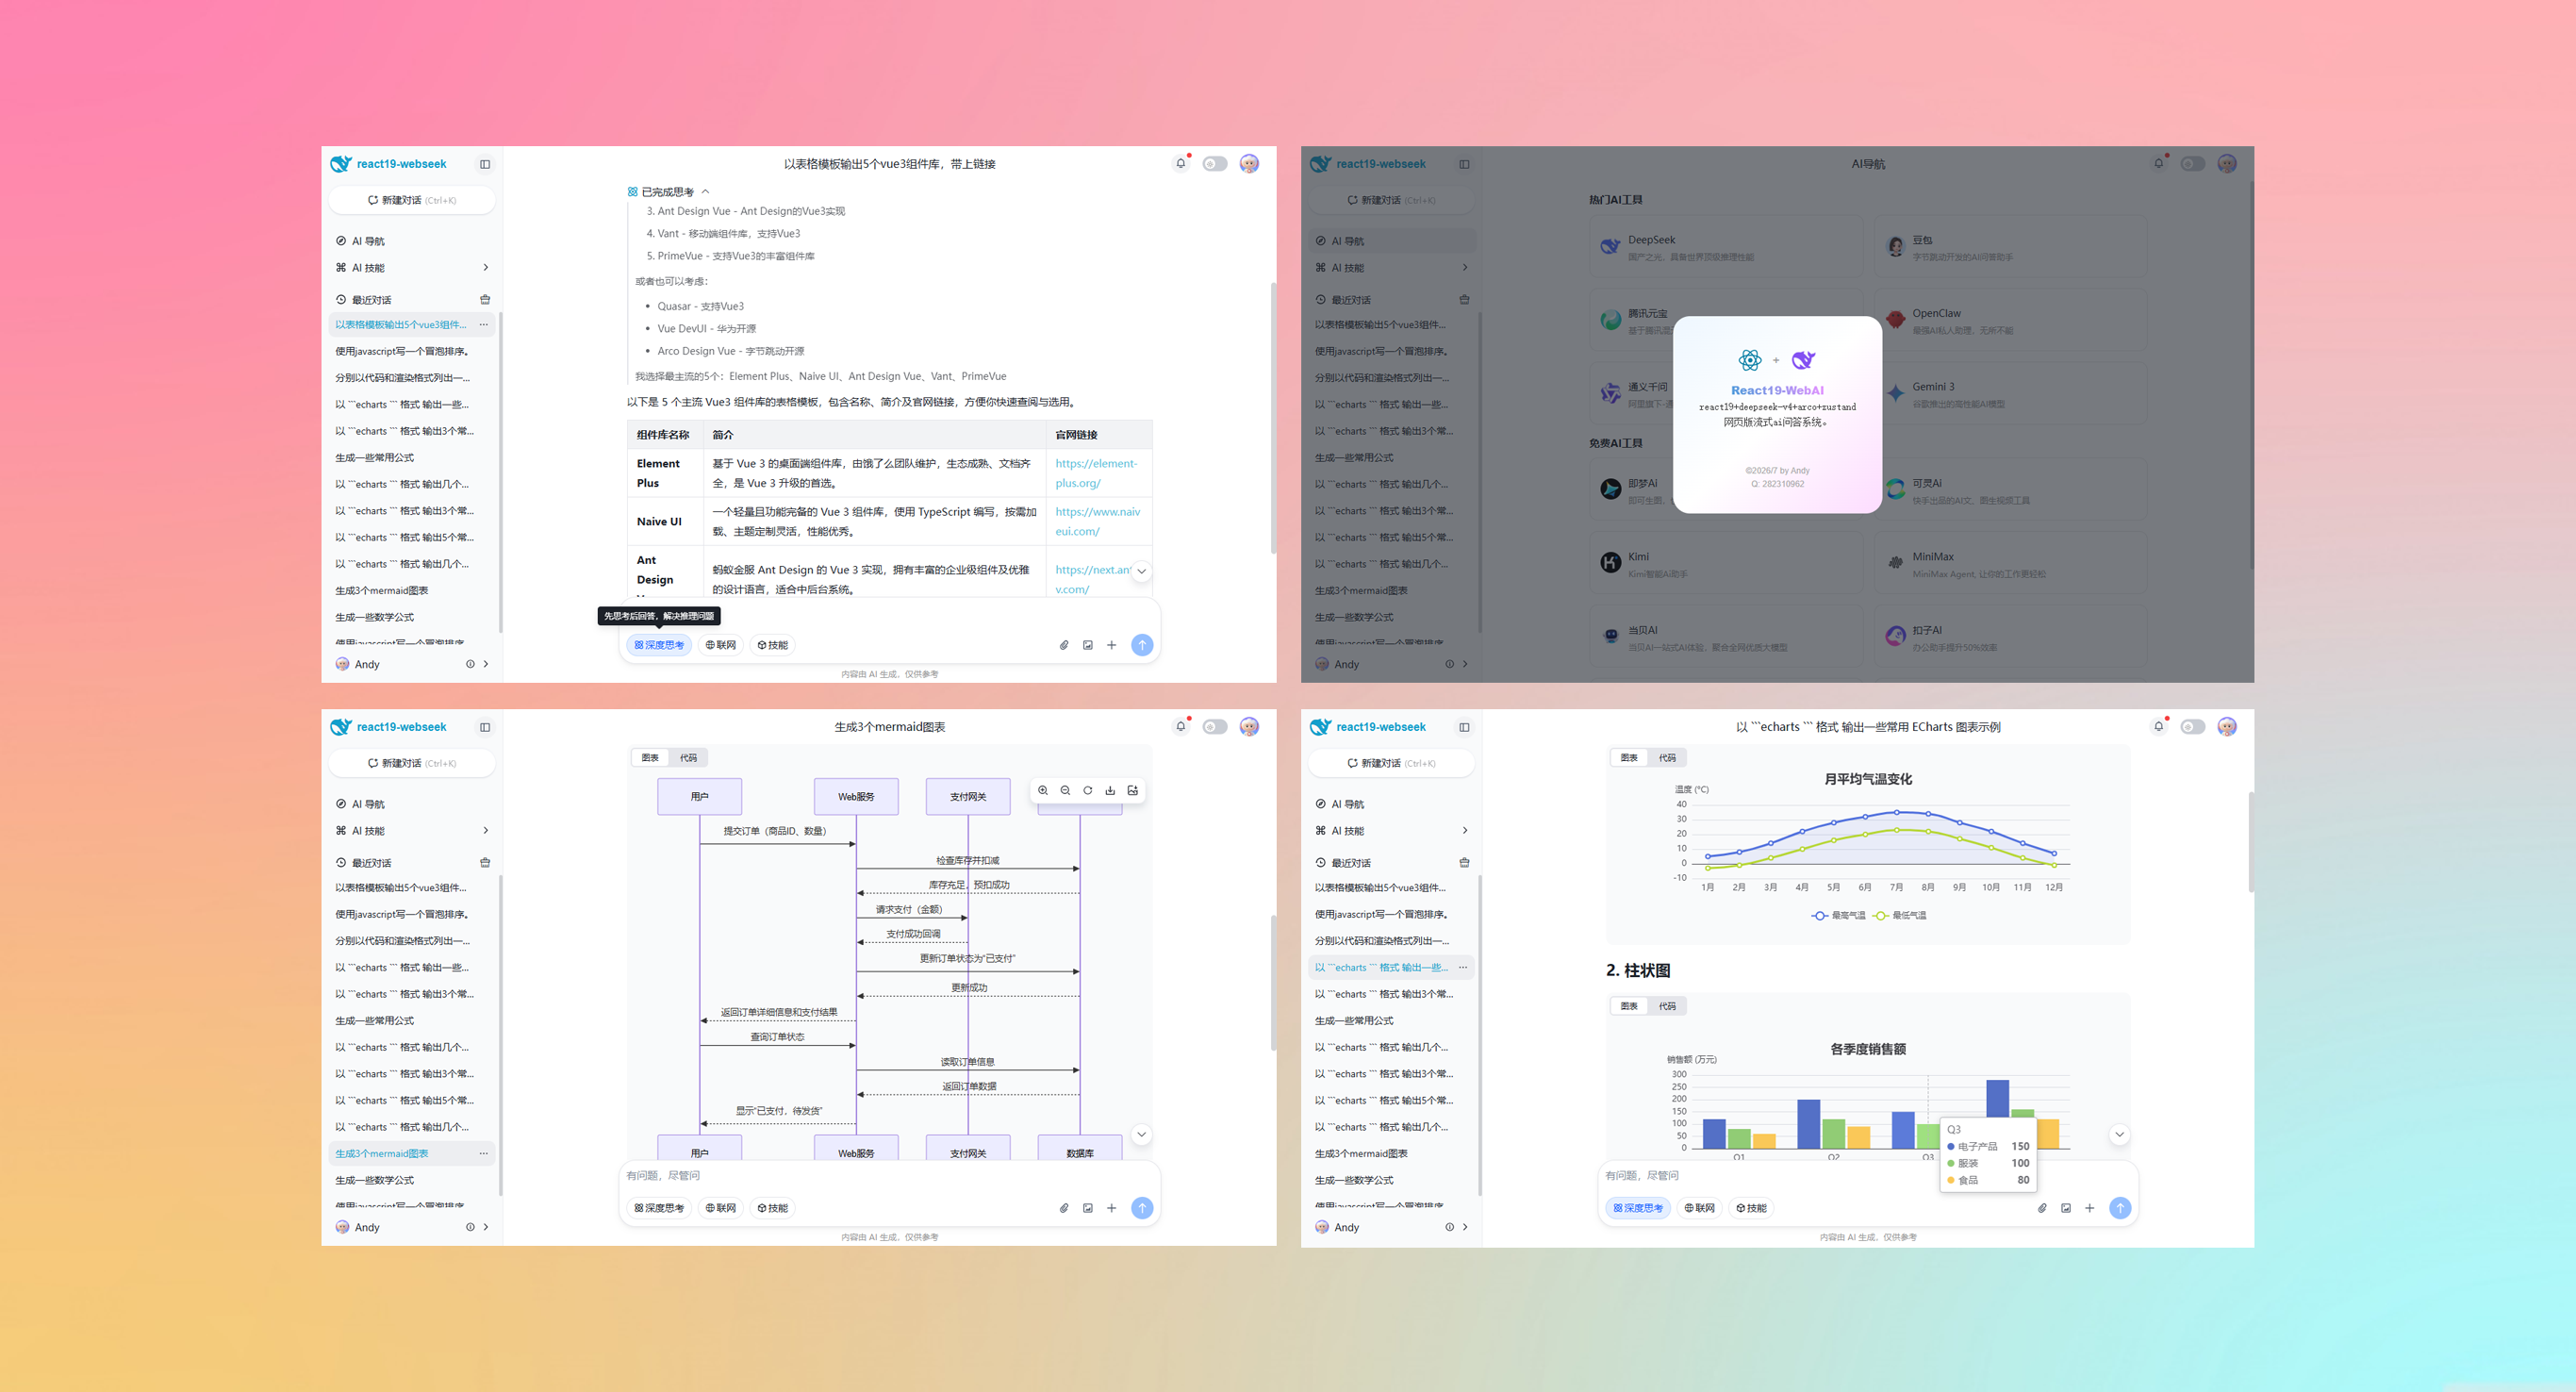
Task: Enable 深度思考 in the mermaid图表 chat input
Action: coord(659,1208)
